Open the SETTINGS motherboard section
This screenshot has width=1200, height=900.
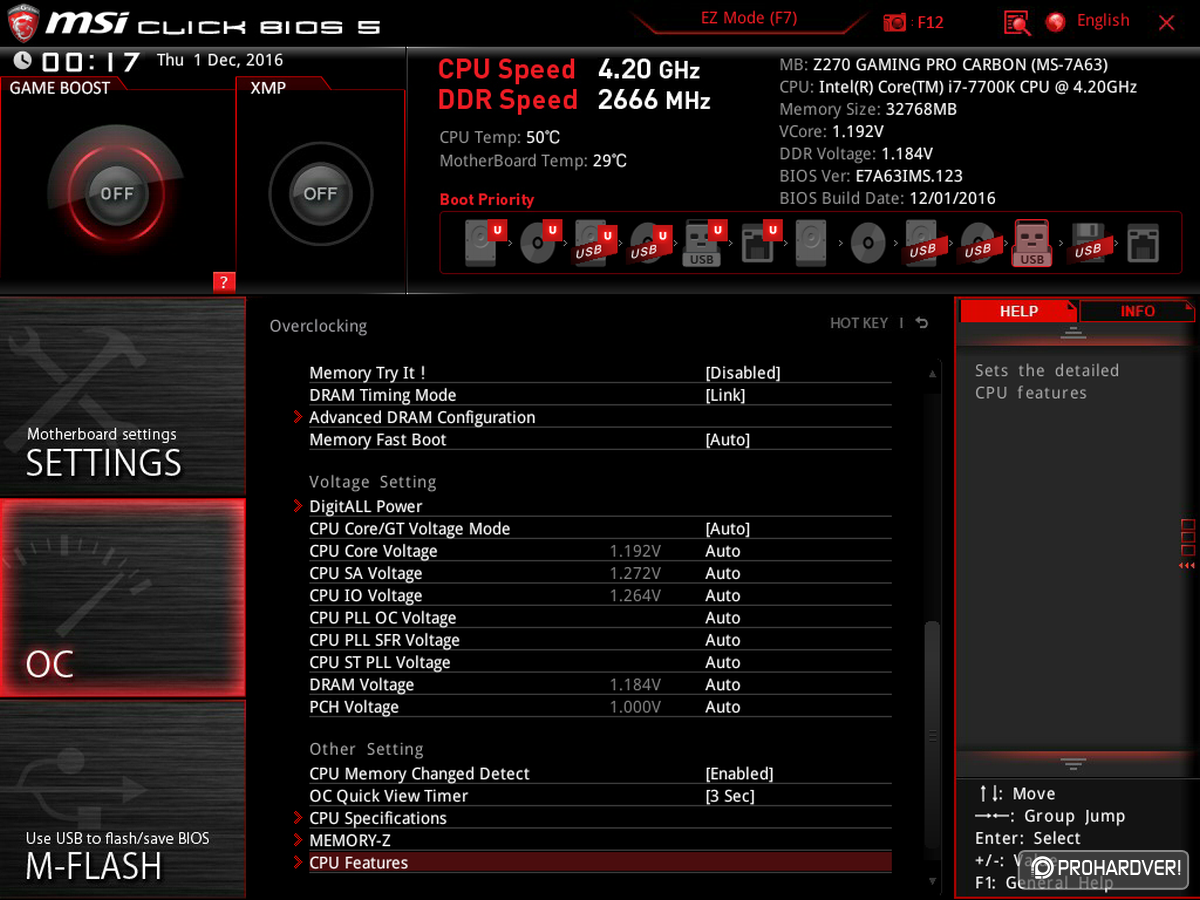[x=122, y=396]
